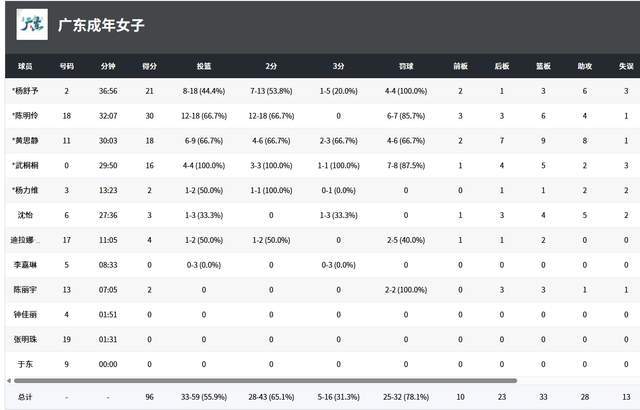Sort by the 得分 column header
Viewport: 640px width, 410px height.
(x=149, y=66)
